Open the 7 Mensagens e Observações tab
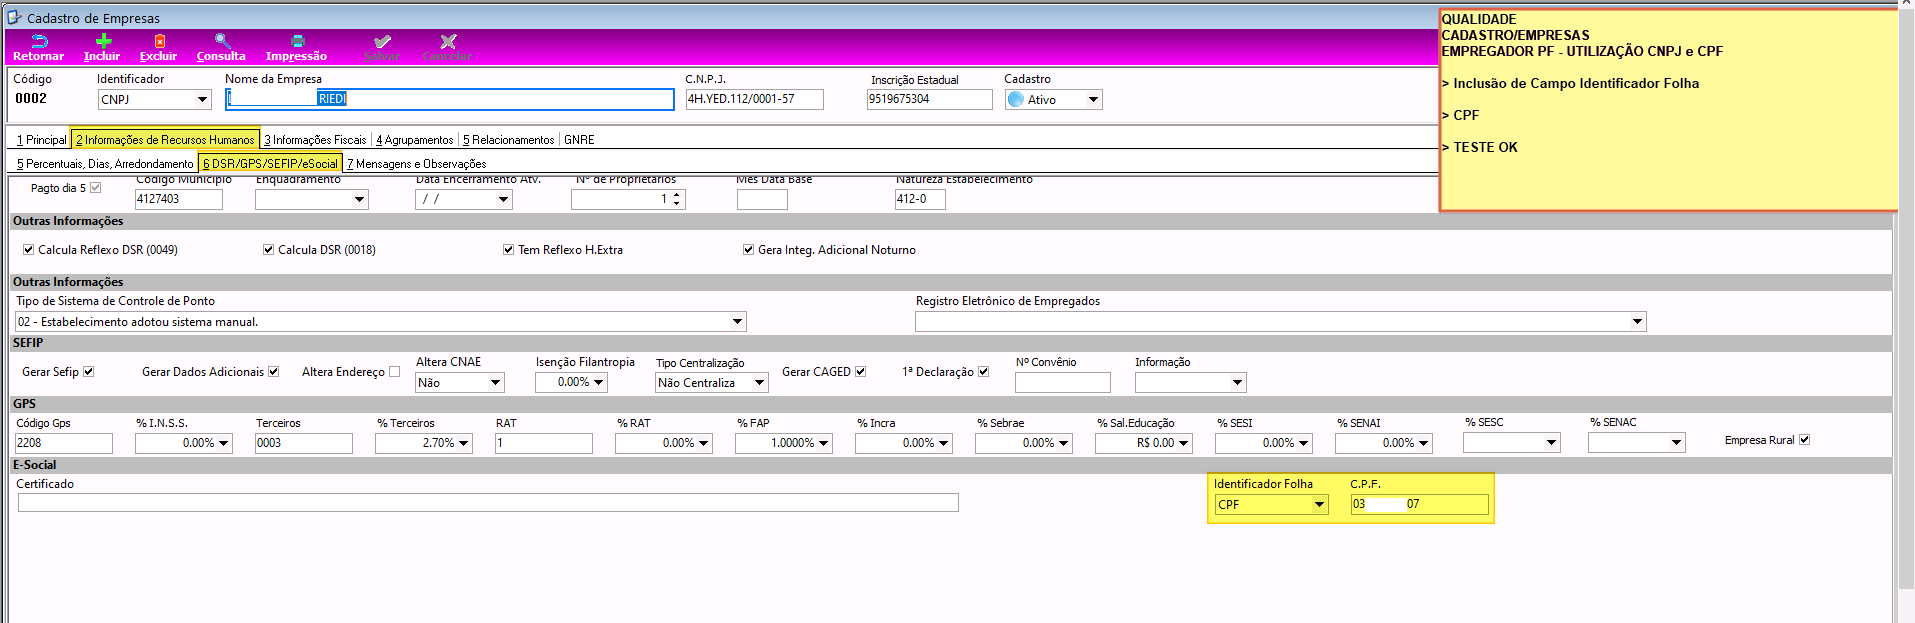The image size is (1915, 623). 416,164
